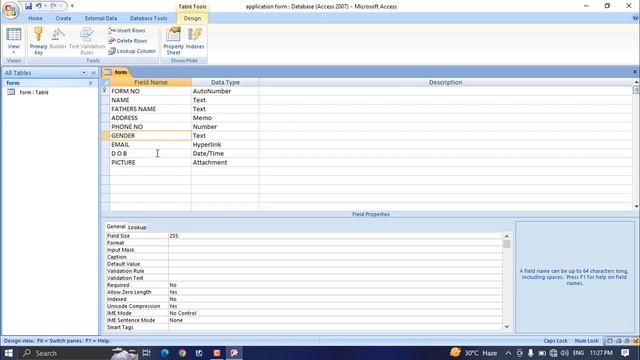Select the ADDRESS field name cell
Image resolution: width=640 pixels, height=360 pixels.
(151, 118)
